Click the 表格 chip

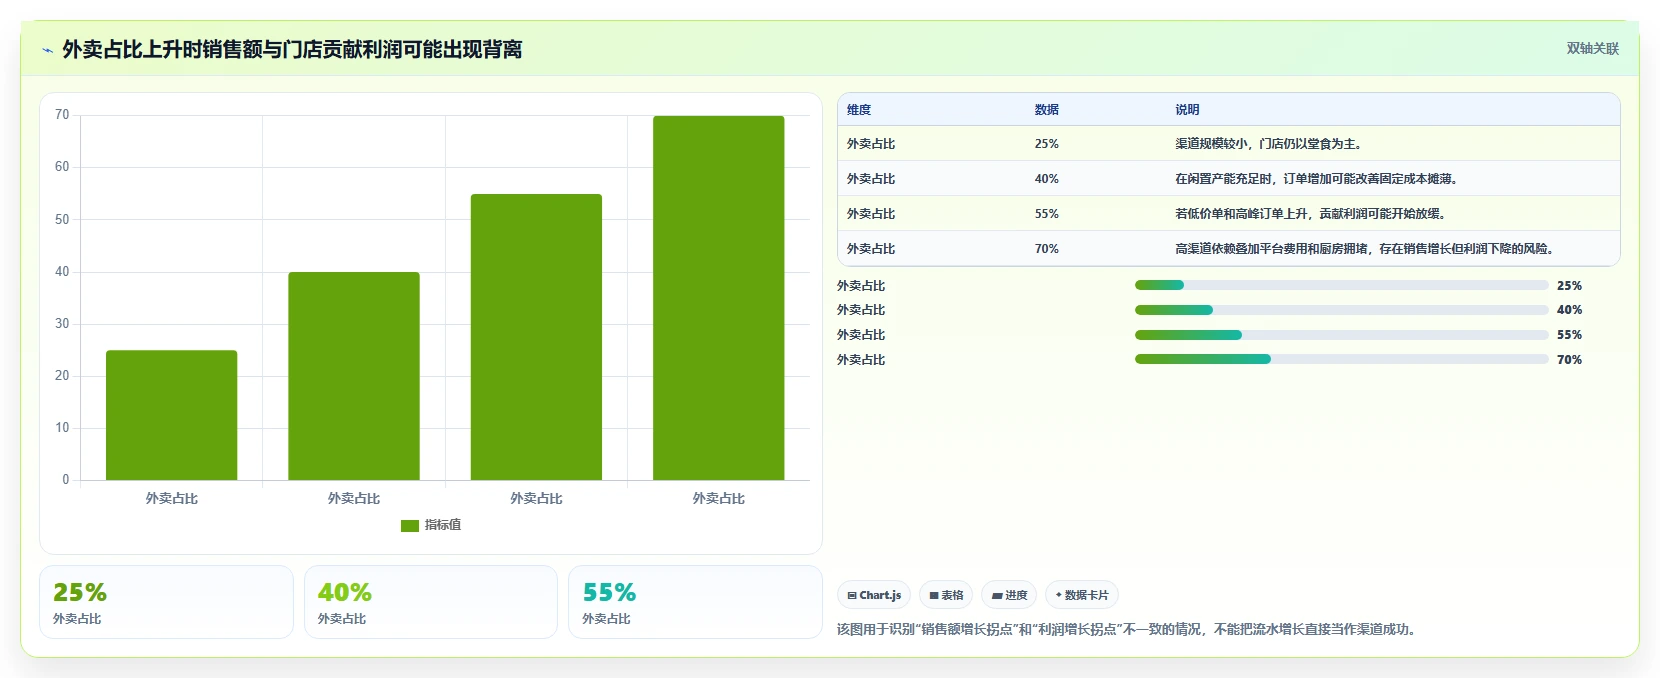(946, 595)
